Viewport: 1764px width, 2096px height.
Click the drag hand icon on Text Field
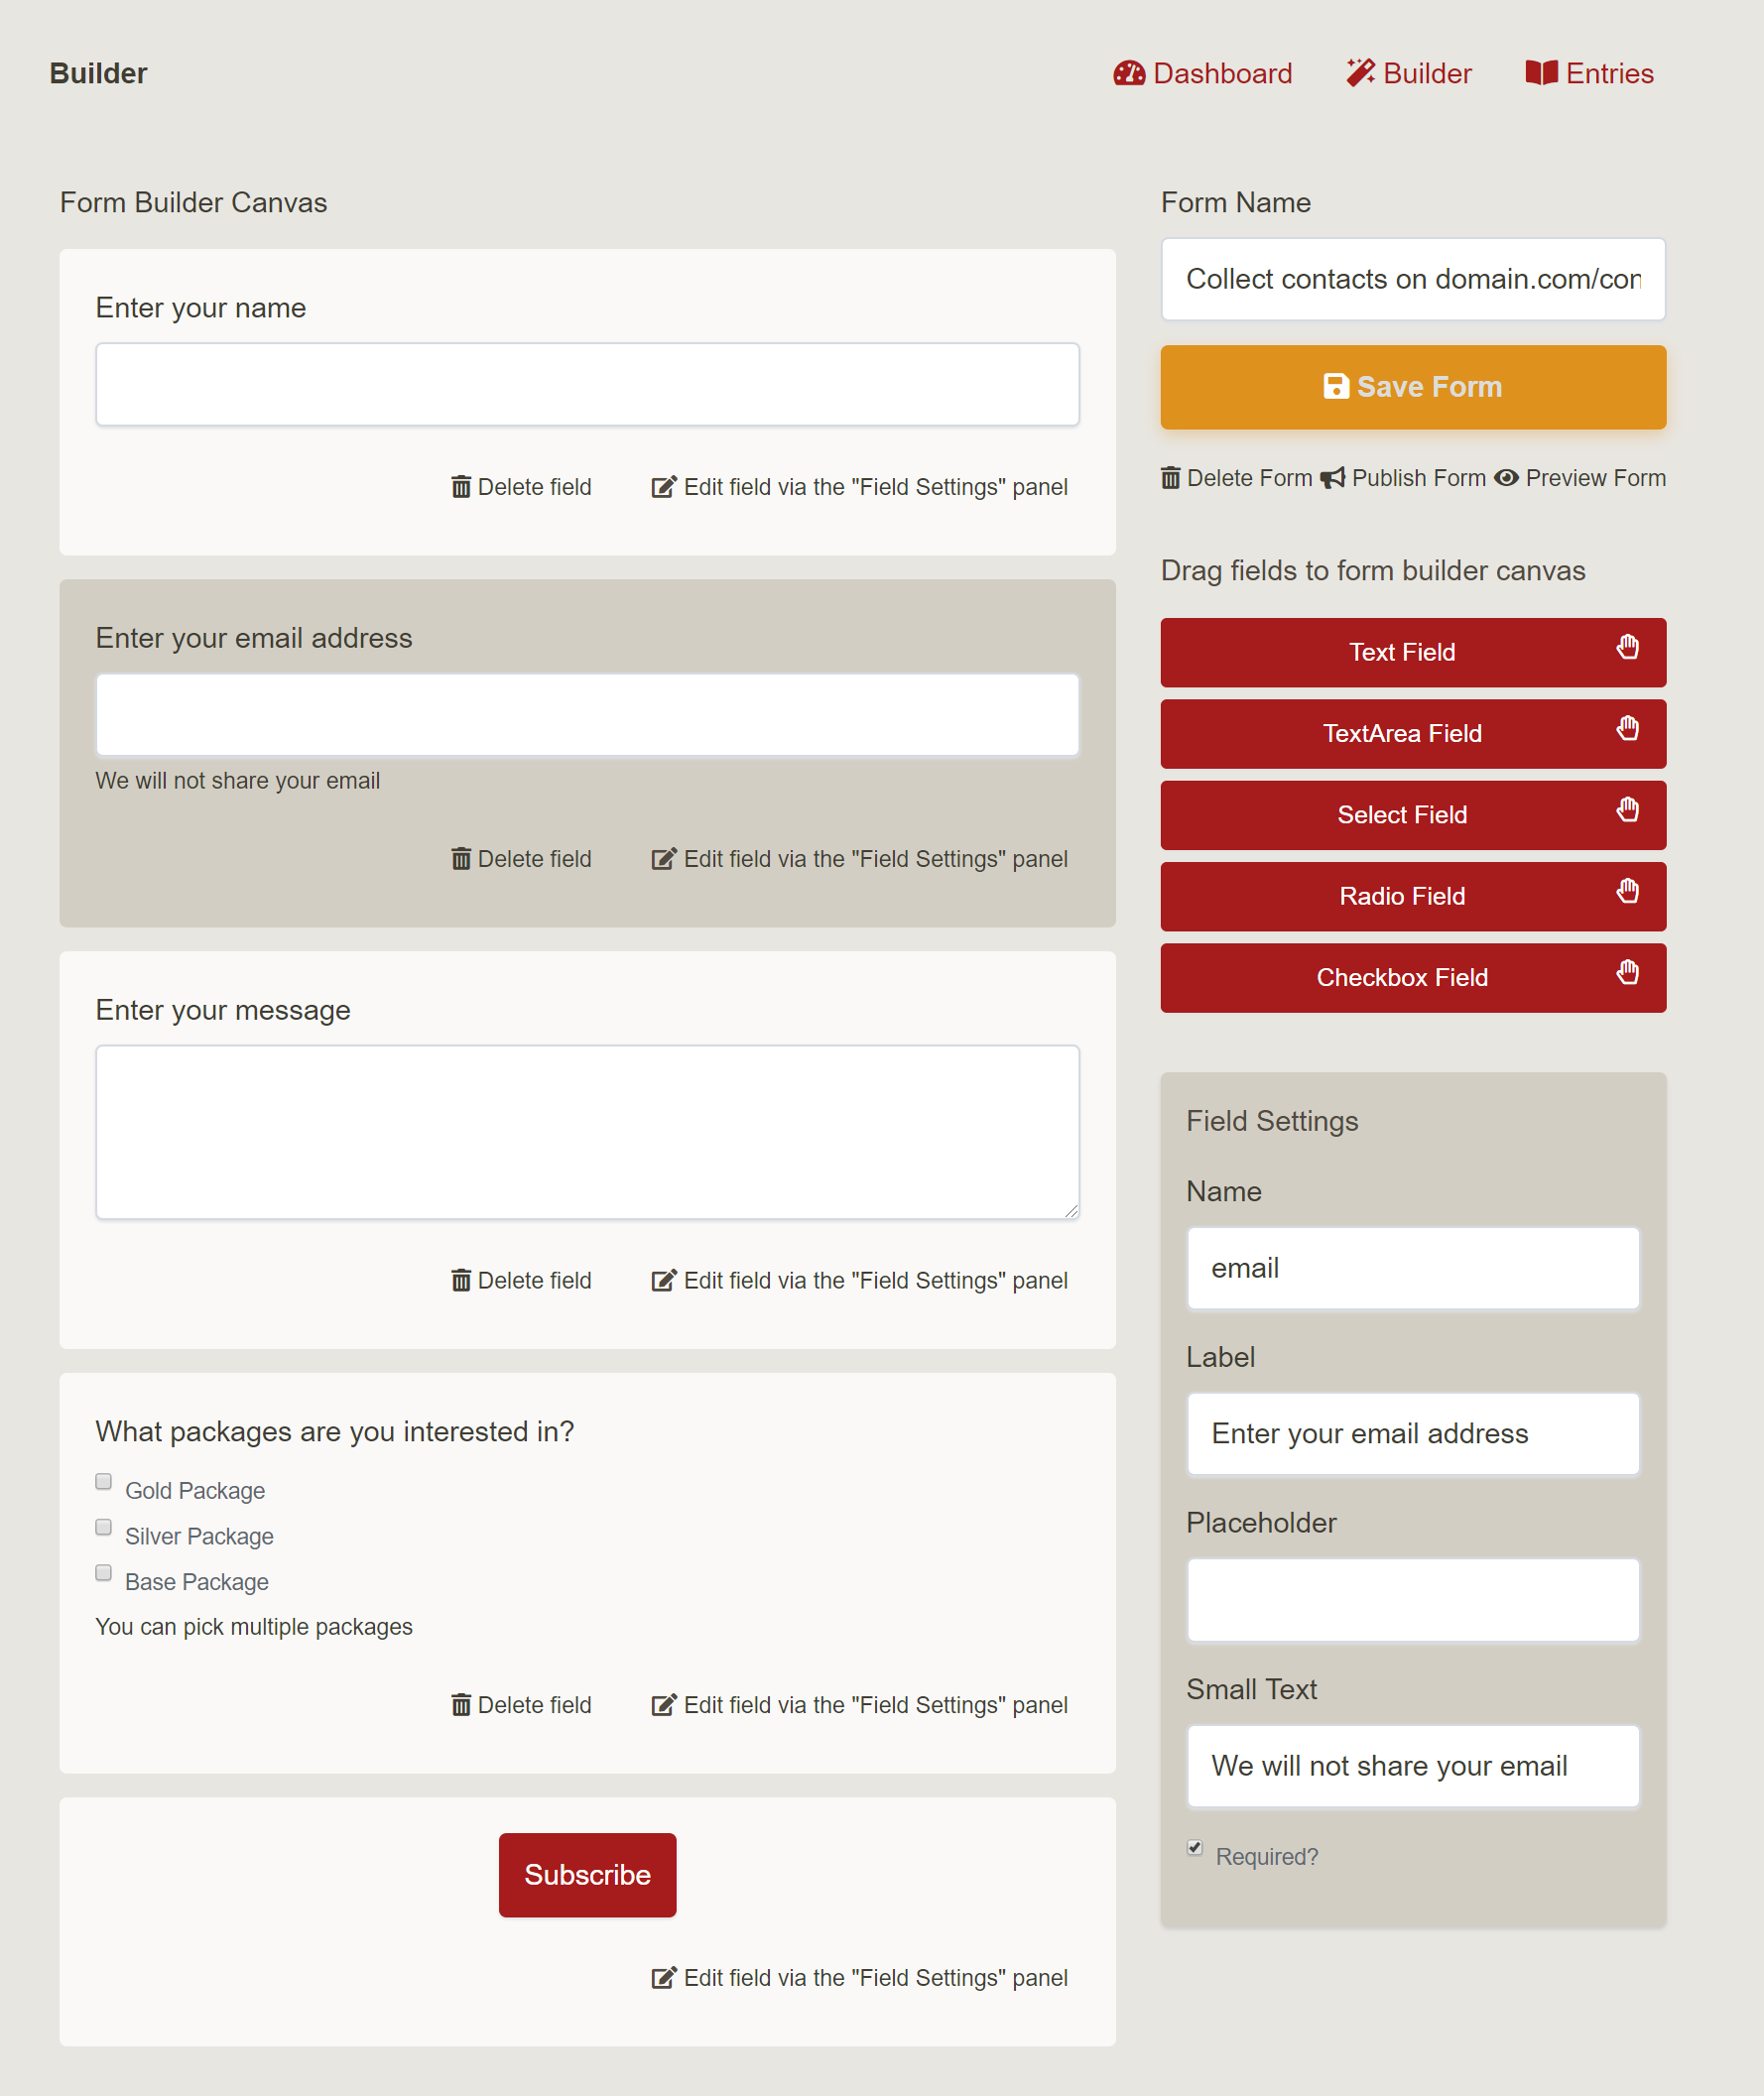tap(1627, 648)
